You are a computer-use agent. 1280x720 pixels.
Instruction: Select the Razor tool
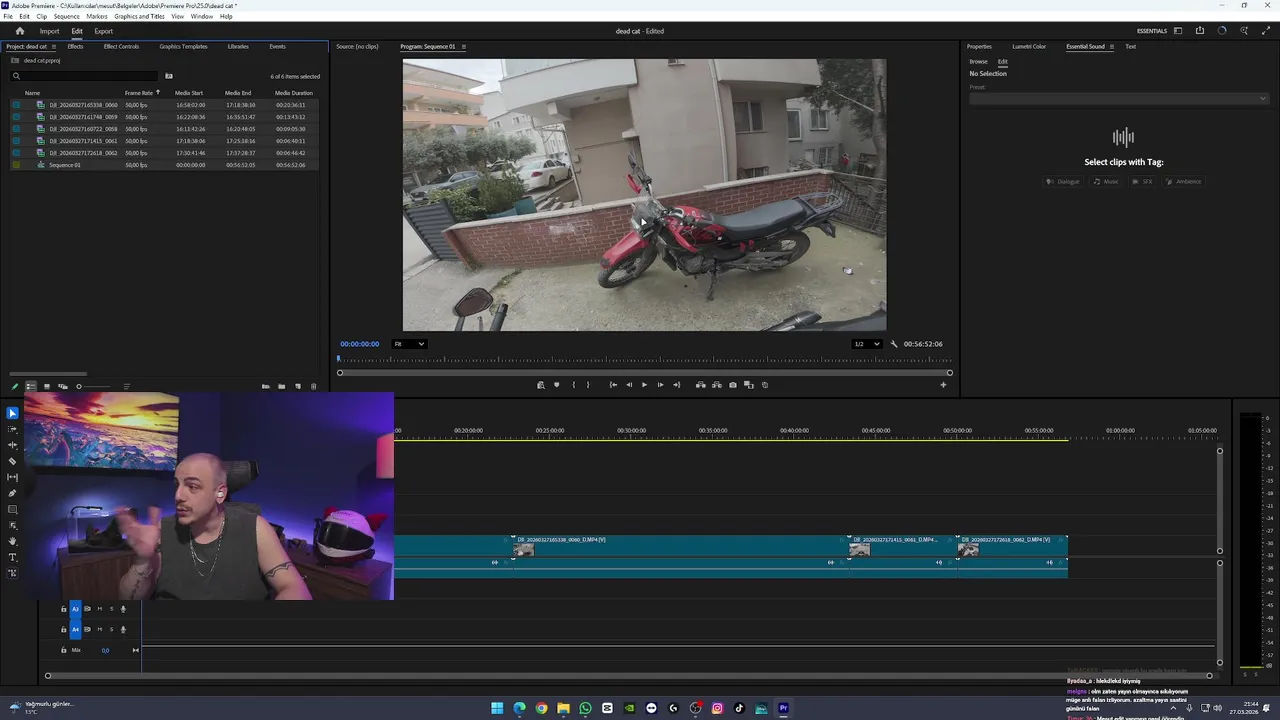pyautogui.click(x=12, y=461)
